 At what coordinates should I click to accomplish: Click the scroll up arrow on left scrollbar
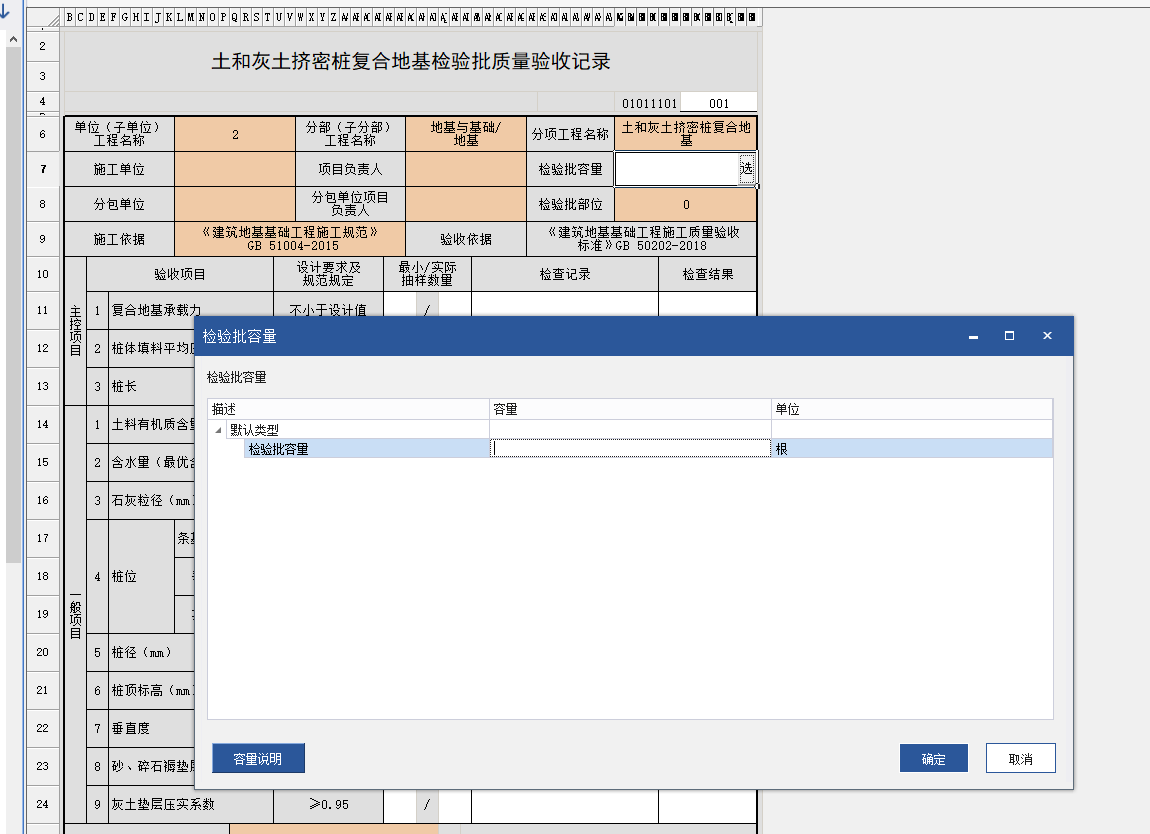pyautogui.click(x=13, y=40)
